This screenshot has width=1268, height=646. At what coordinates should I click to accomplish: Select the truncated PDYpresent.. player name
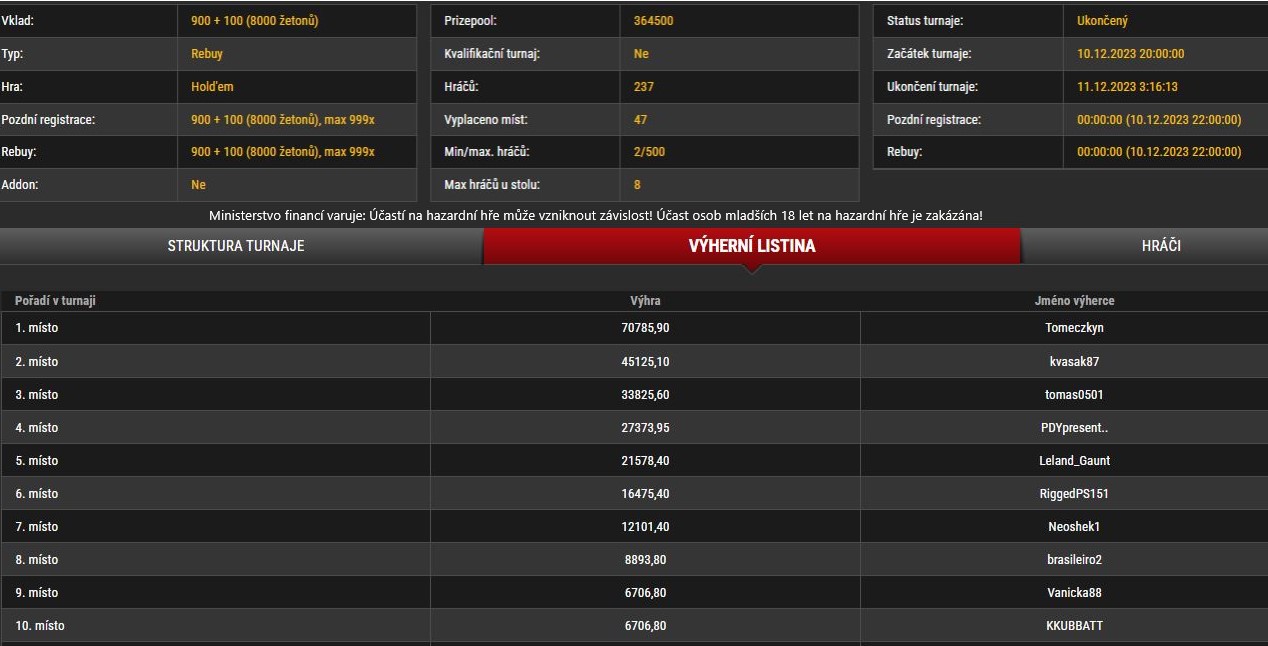(1074, 428)
